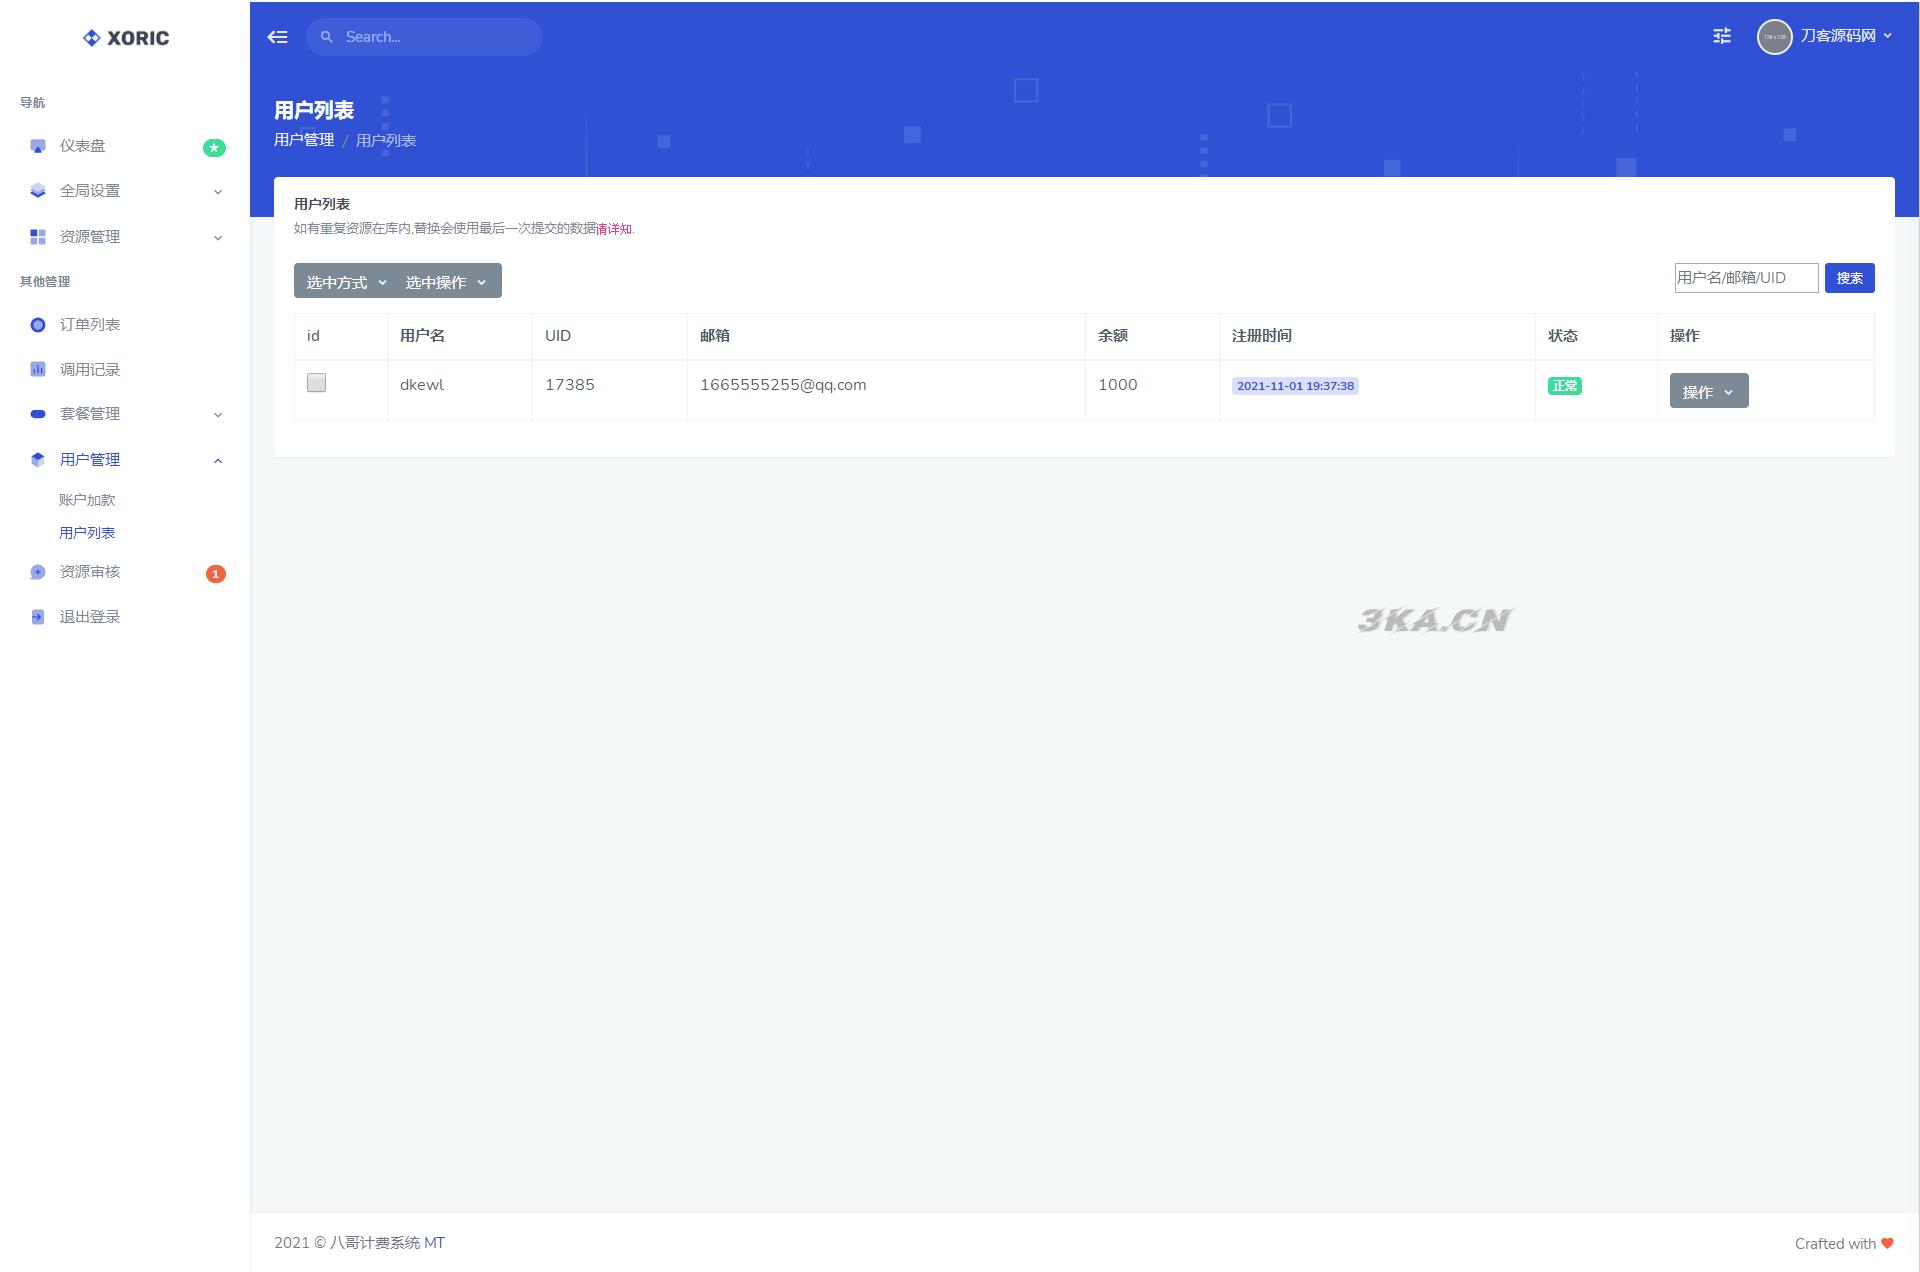The width and height of the screenshot is (1920, 1272).
Task: Click the 用户列表 menu item
Action: click(87, 532)
